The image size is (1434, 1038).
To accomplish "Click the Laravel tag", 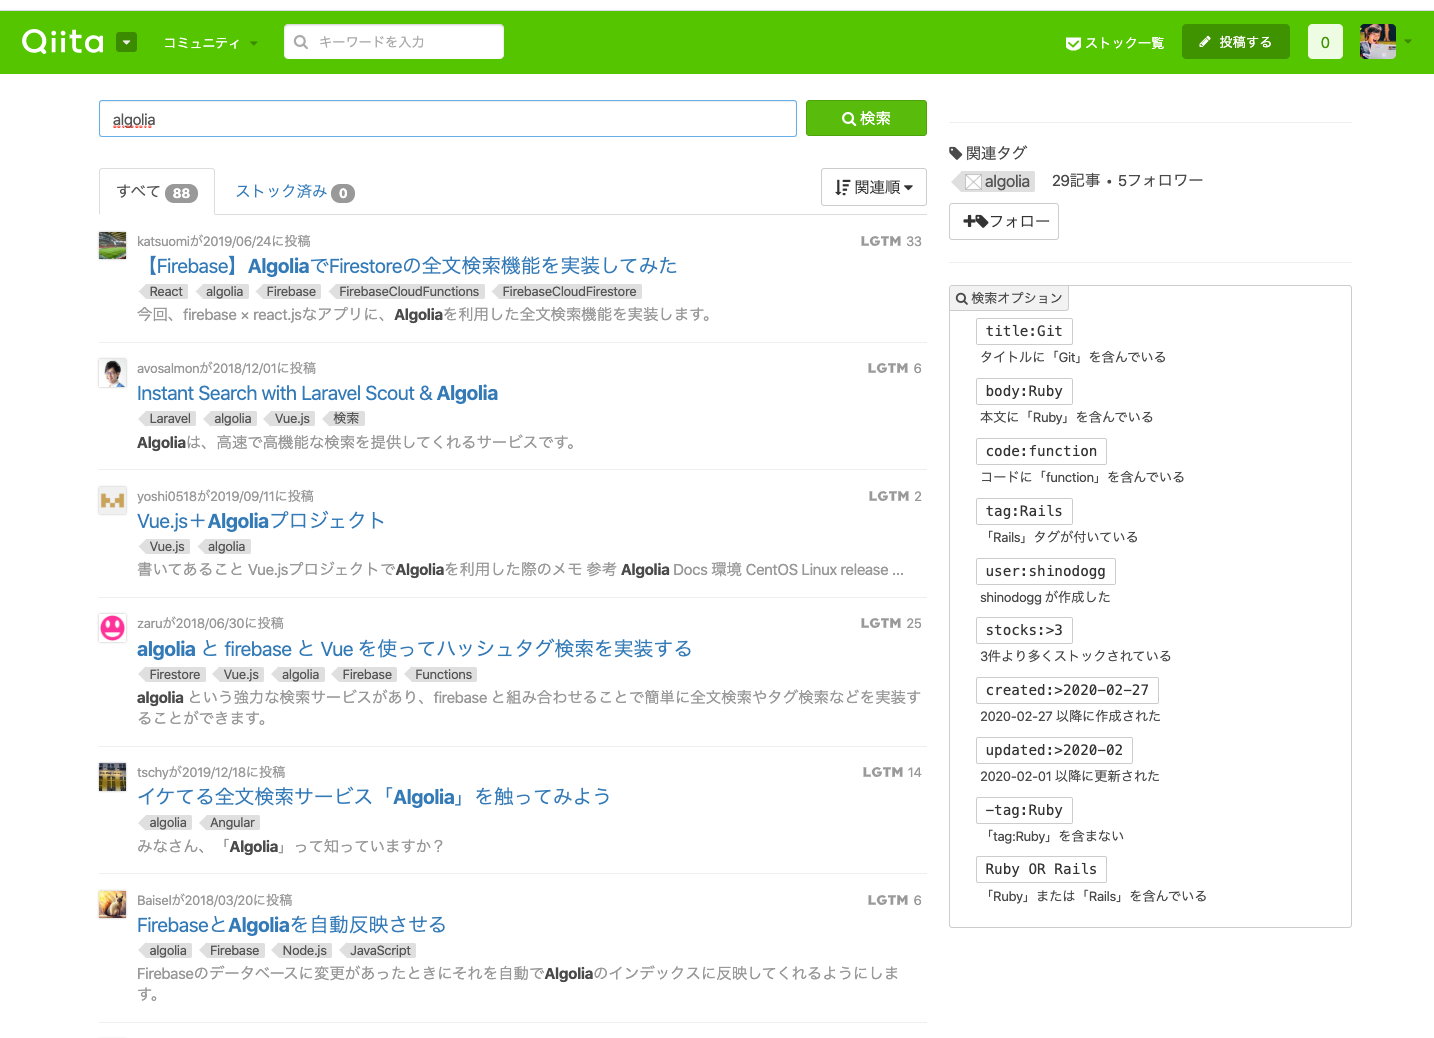I will pos(170,419).
